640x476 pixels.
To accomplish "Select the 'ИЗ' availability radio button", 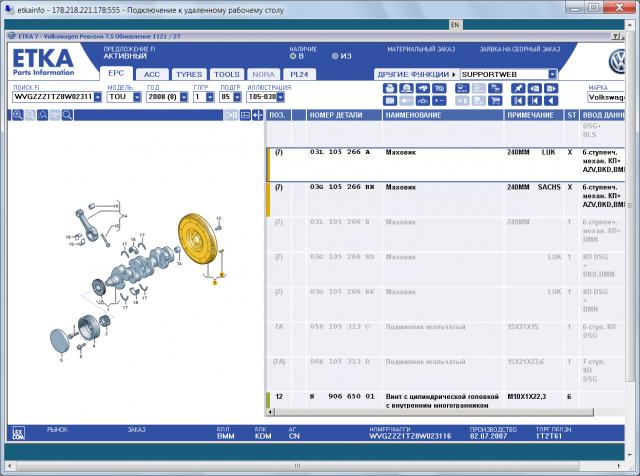I will click(335, 56).
